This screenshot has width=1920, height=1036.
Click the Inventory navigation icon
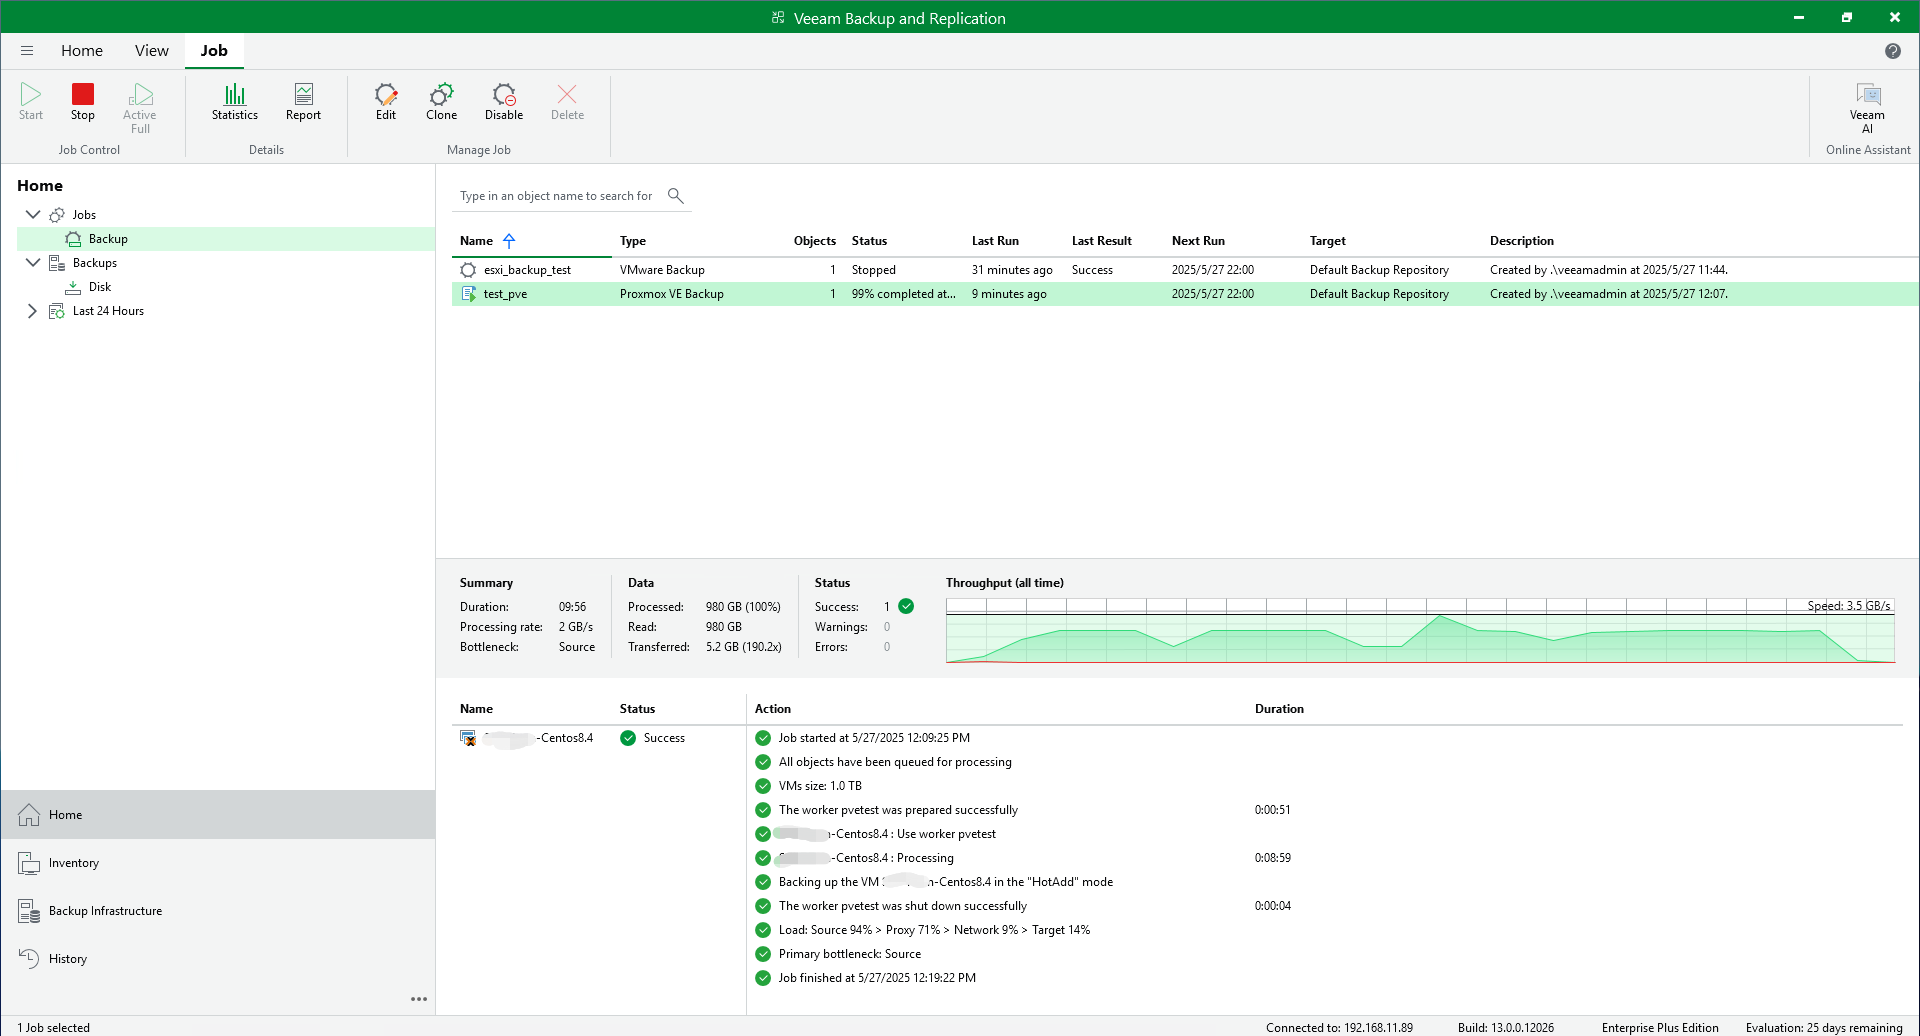[29, 863]
